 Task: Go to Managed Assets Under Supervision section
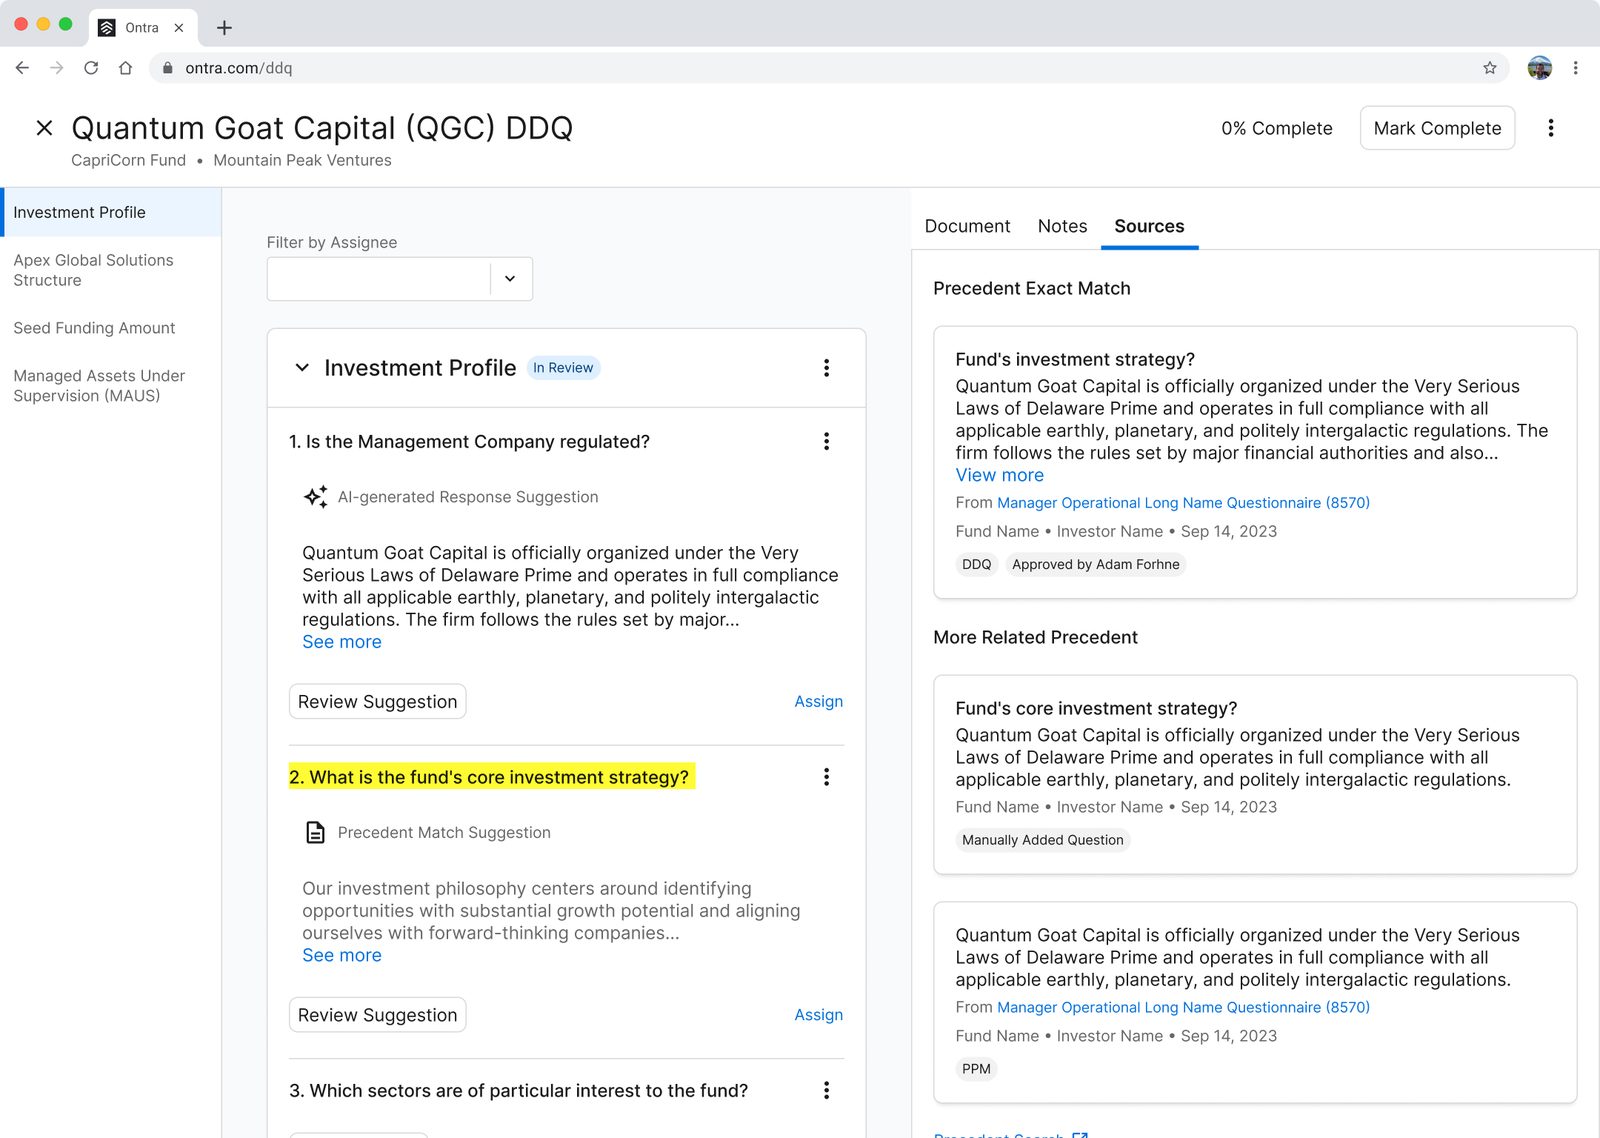point(111,386)
